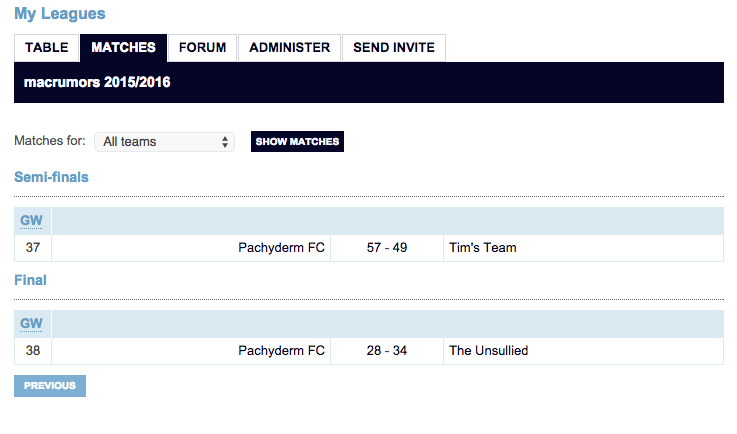Select Pachyderm FC in the gameweek 38 row
Viewport: 737px width, 434px height.
pyautogui.click(x=281, y=351)
